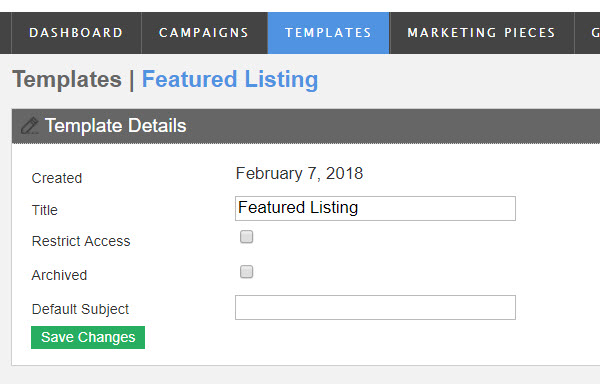Open the Dashboard tab
The width and height of the screenshot is (600, 384).
tap(76, 33)
